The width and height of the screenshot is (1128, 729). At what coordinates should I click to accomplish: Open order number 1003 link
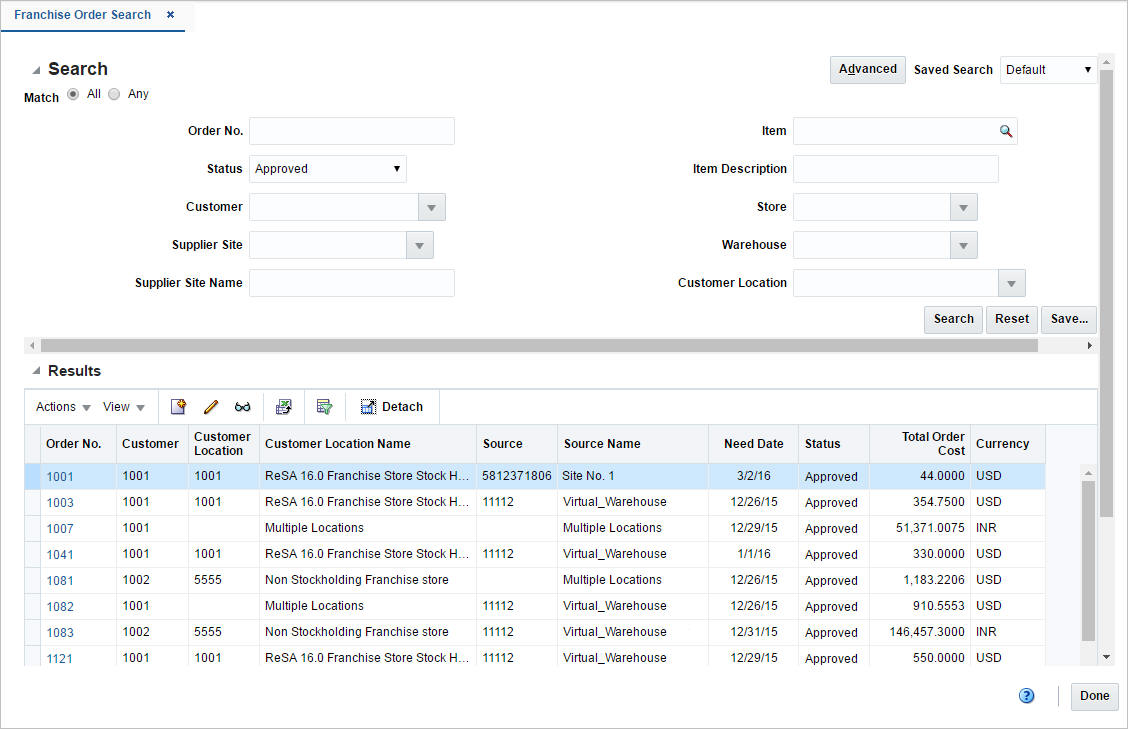(60, 502)
